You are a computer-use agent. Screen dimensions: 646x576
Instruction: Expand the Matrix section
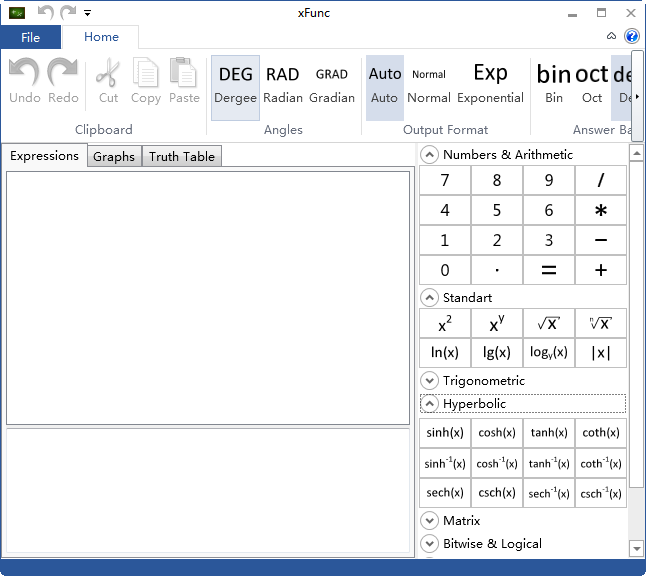[430, 521]
